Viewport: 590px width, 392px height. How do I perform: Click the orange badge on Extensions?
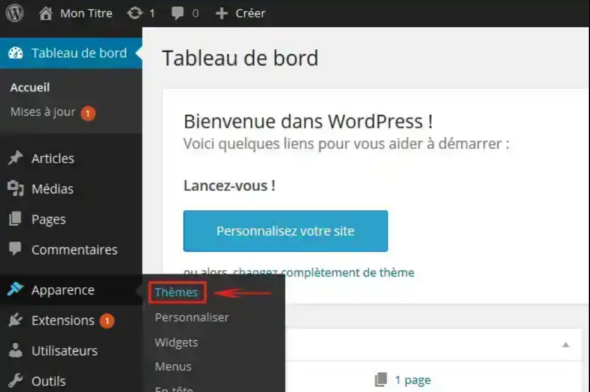click(107, 321)
